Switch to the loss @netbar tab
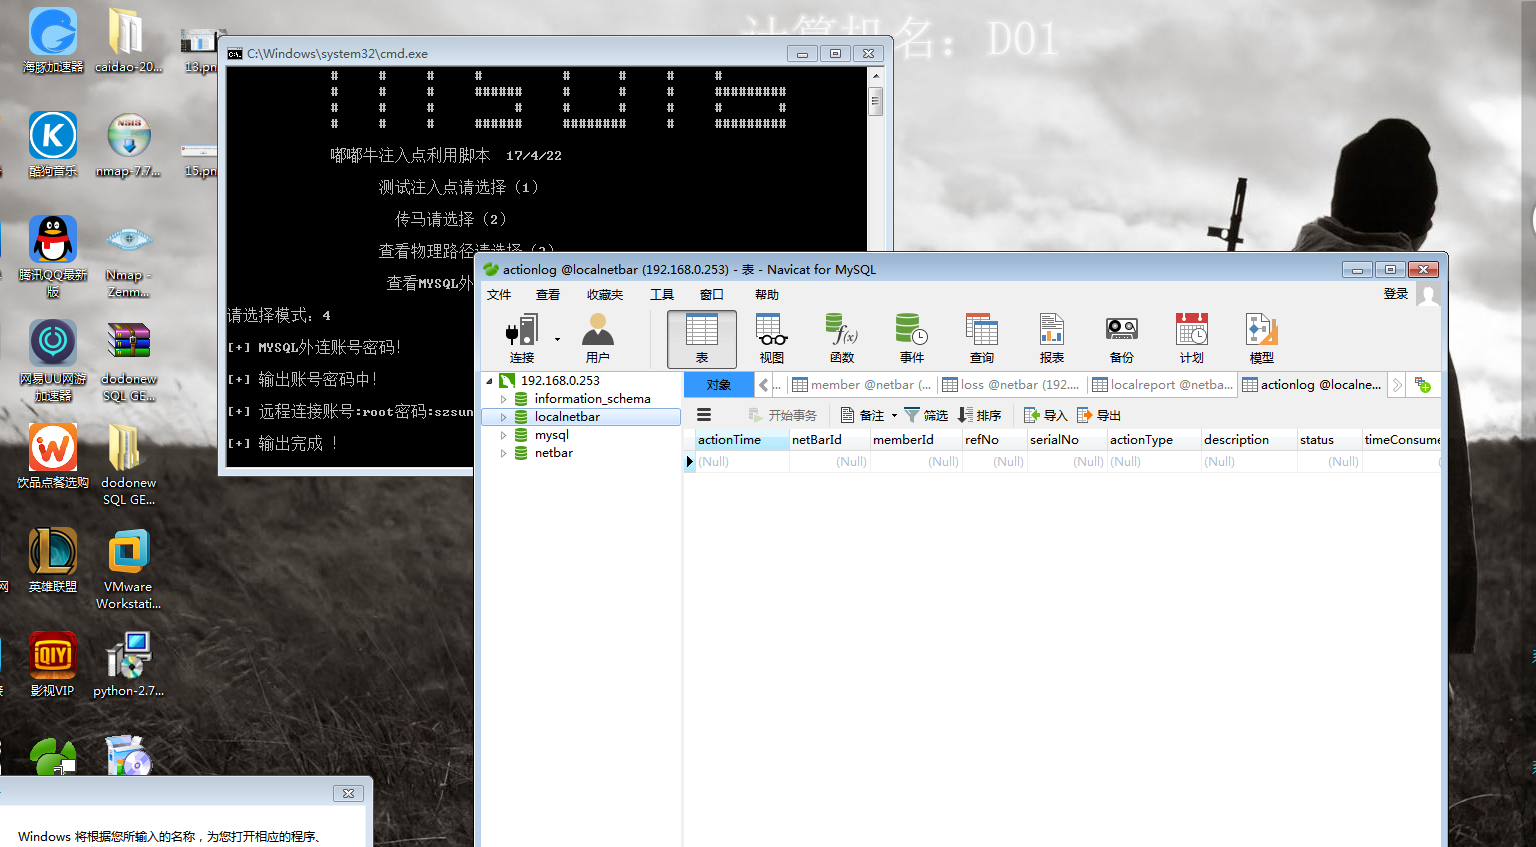1536x847 pixels. 1012,385
